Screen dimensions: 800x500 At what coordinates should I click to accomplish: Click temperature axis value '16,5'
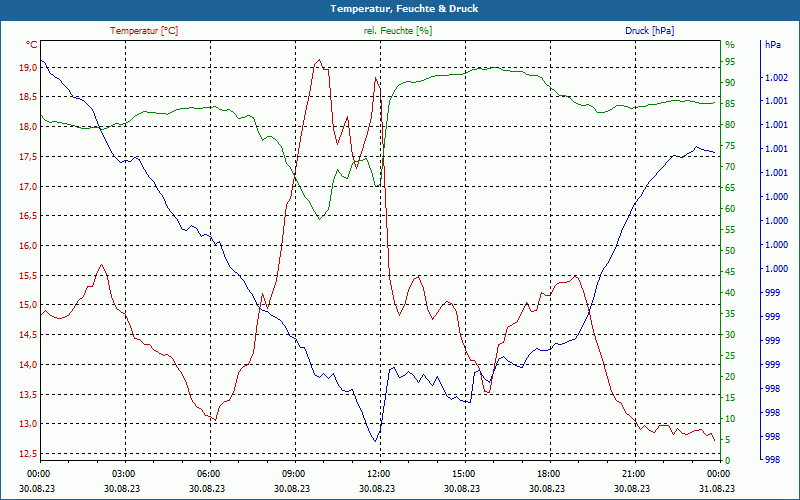click(29, 216)
